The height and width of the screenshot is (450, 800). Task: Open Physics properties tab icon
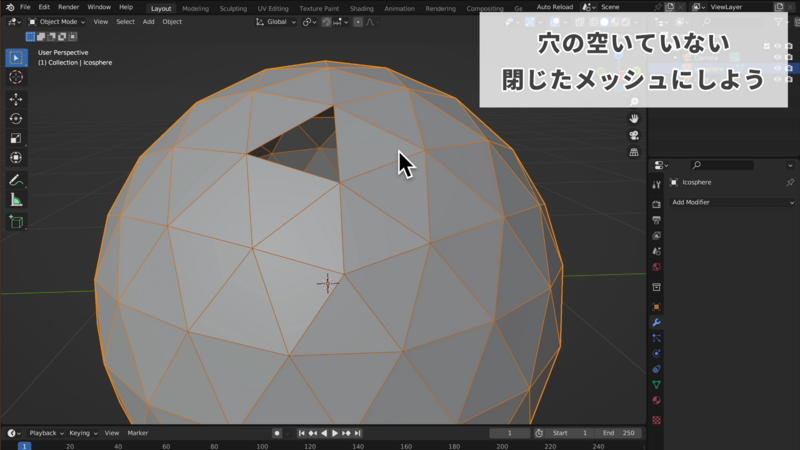tap(657, 354)
